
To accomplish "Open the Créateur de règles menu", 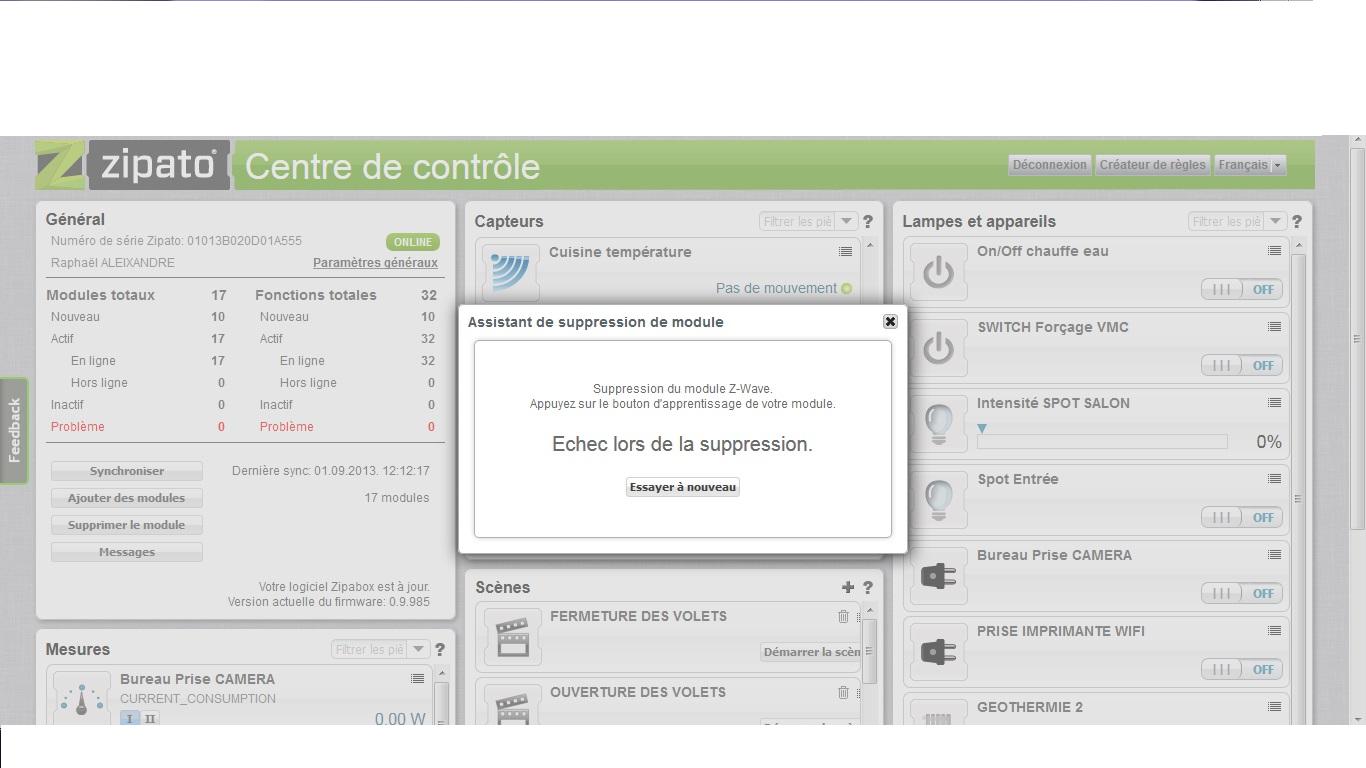I will point(1152,165).
